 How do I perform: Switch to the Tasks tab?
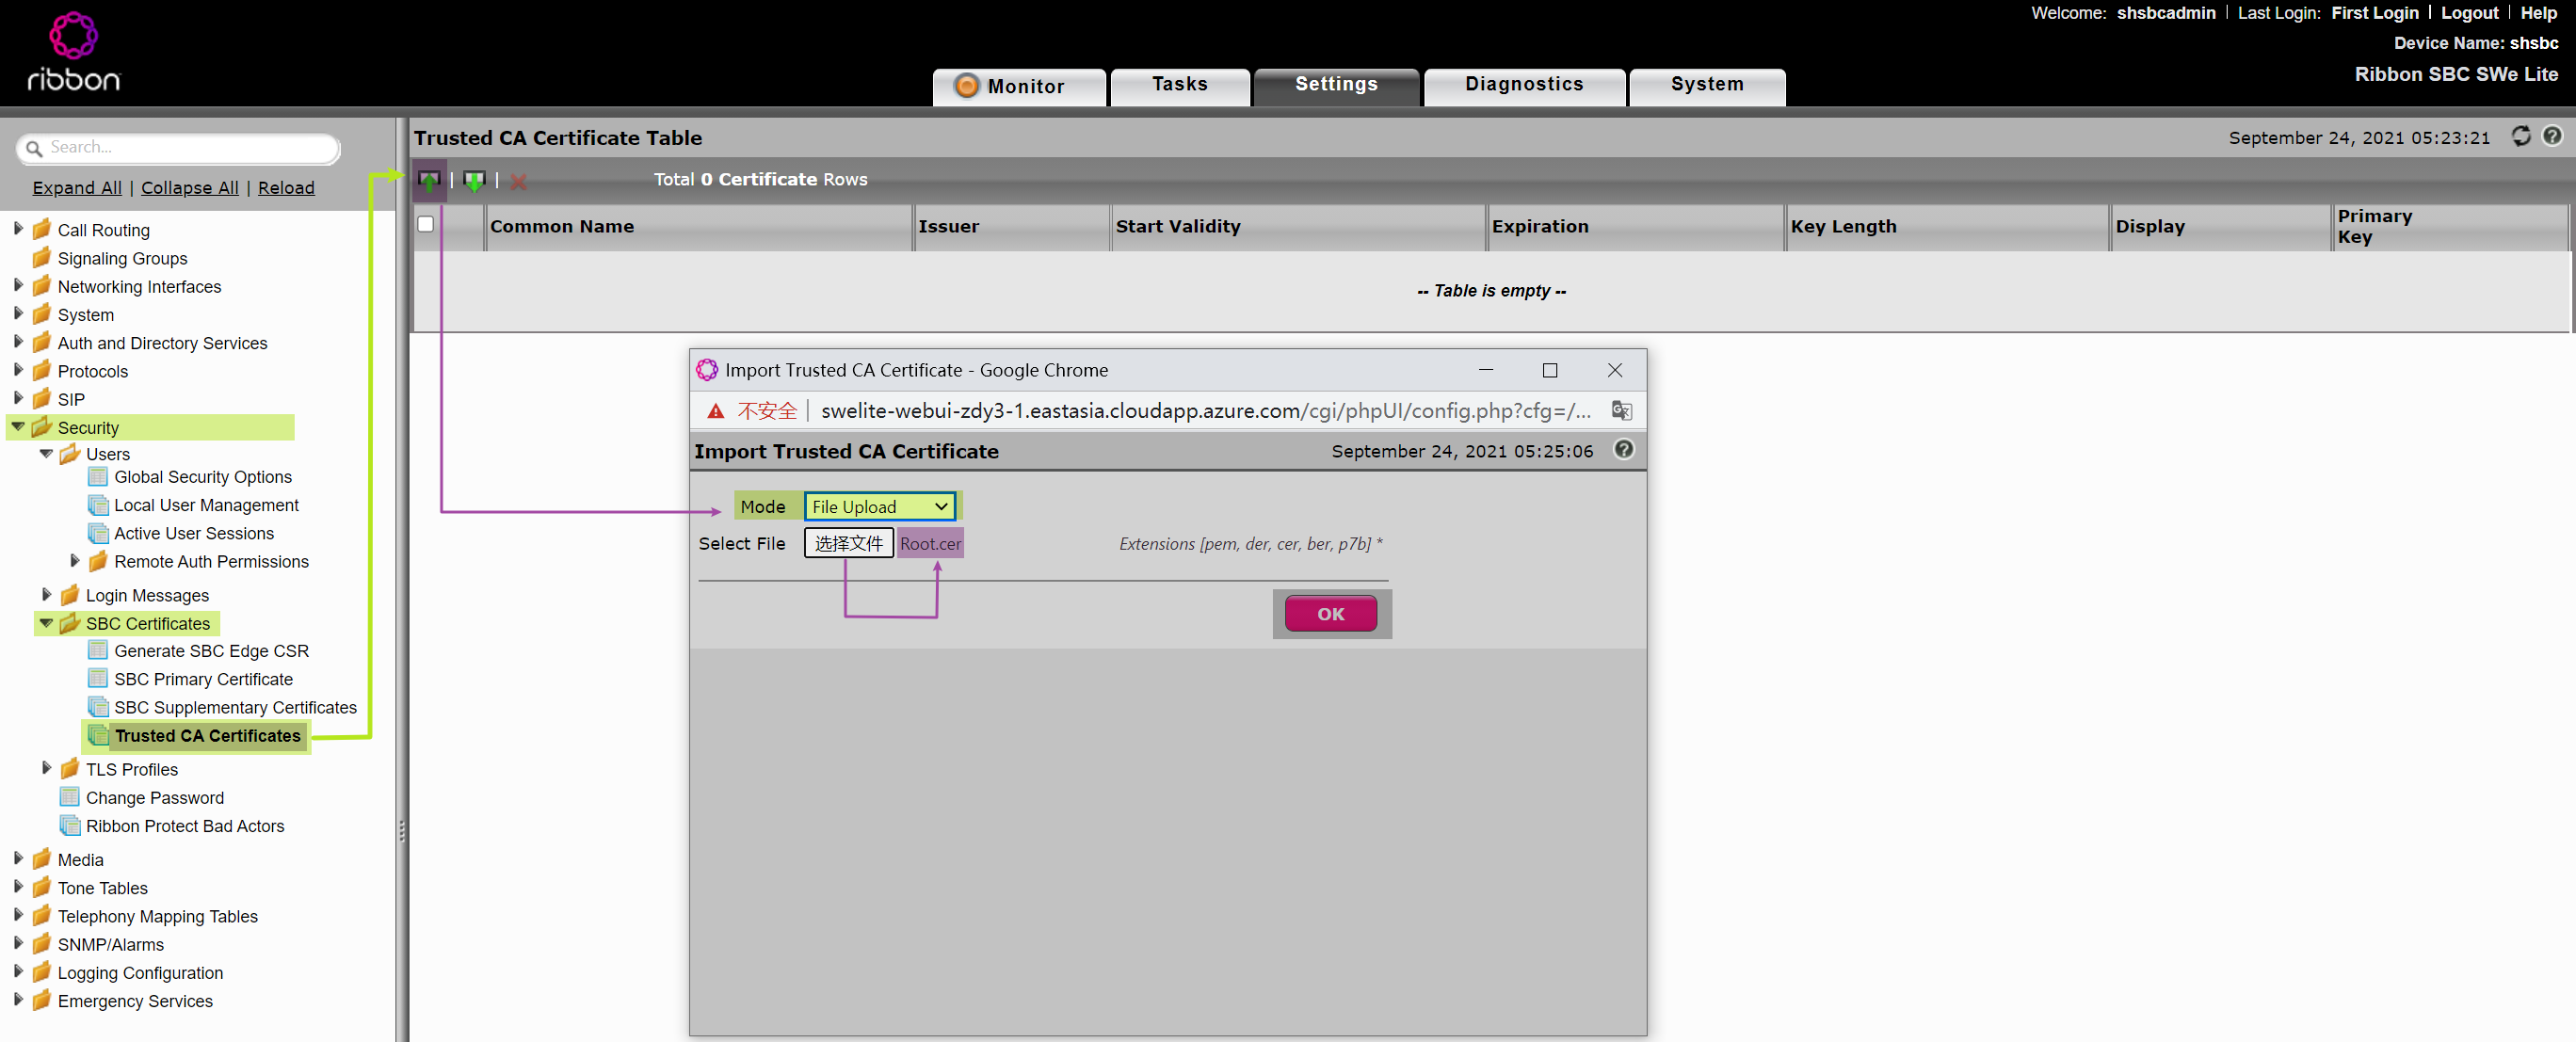click(x=1180, y=87)
